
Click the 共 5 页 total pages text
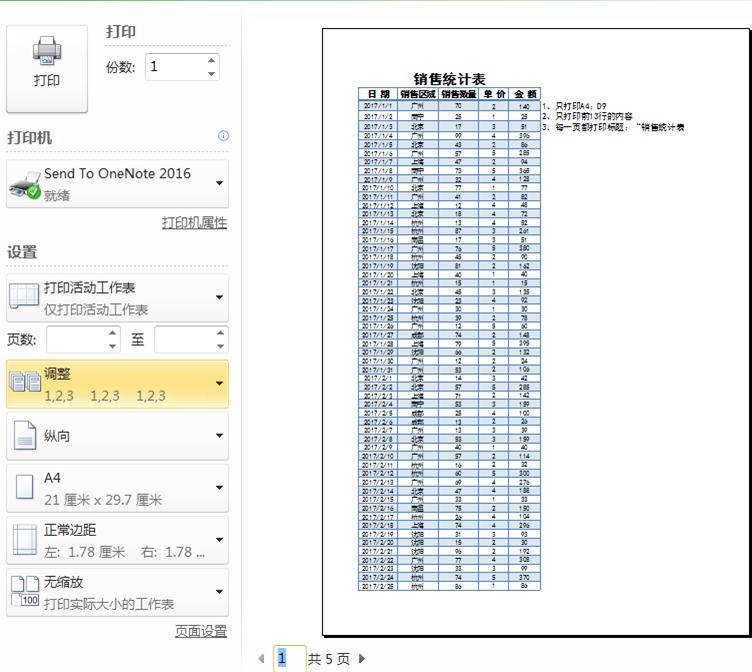tap(329, 659)
